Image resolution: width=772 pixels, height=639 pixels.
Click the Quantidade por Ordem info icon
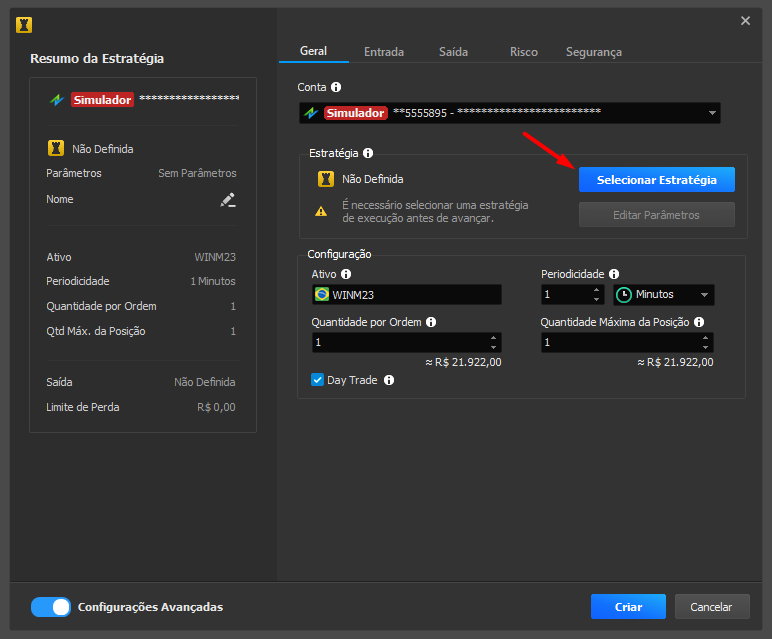point(431,322)
